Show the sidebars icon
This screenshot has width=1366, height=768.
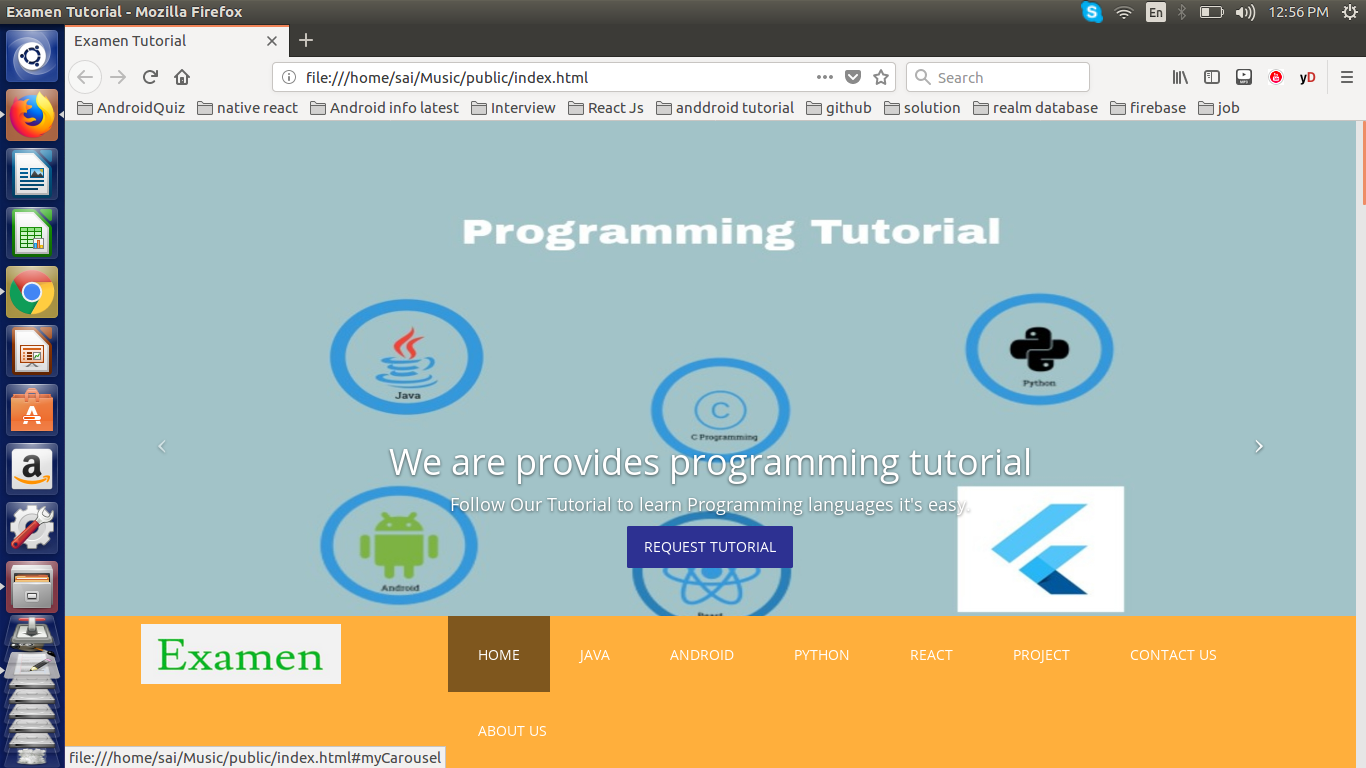coord(1212,77)
